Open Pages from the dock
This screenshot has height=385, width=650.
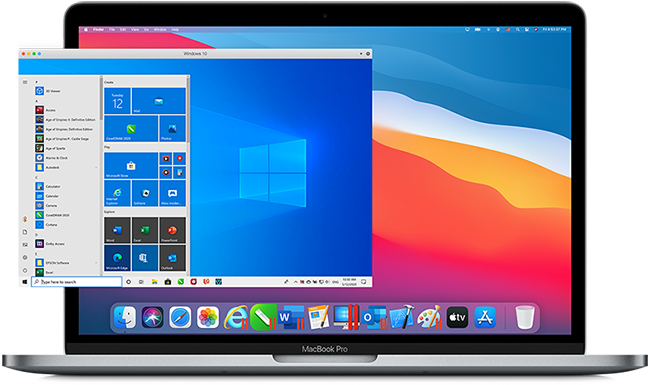tap(318, 317)
